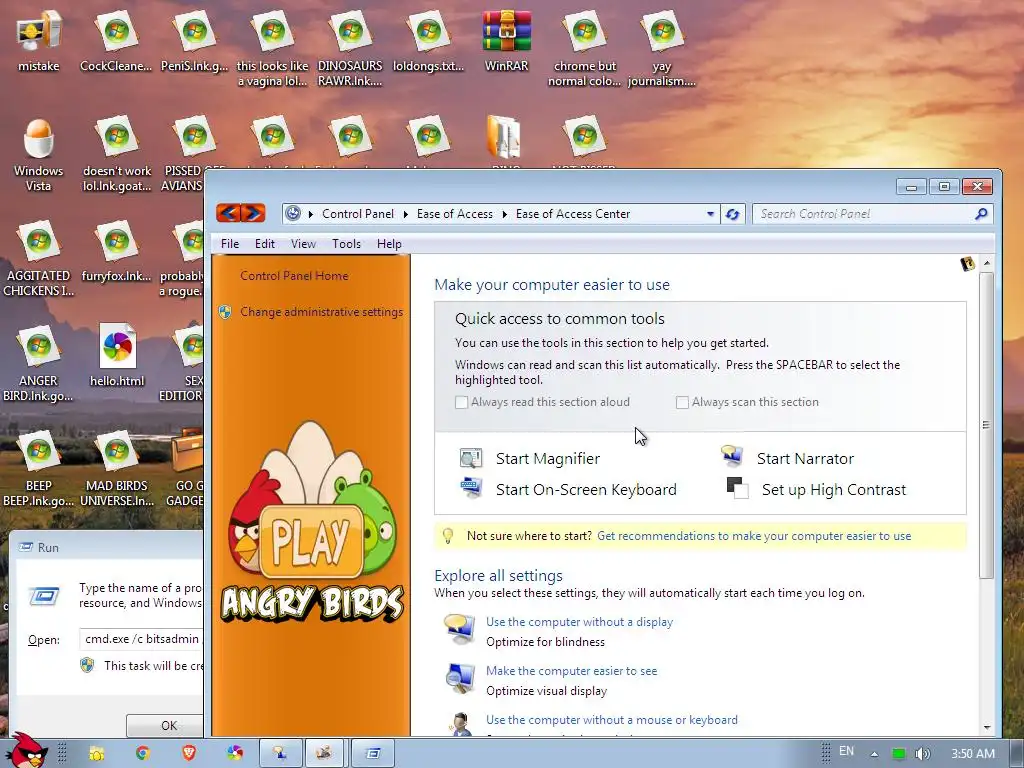Open the Help menu

[x=389, y=244]
